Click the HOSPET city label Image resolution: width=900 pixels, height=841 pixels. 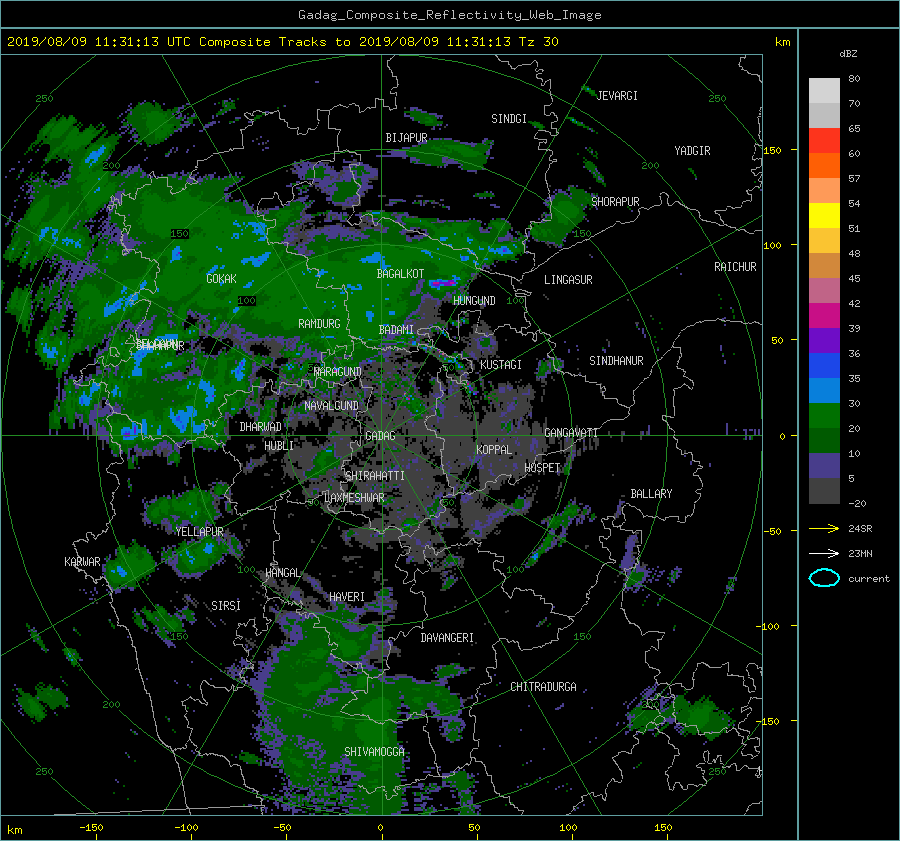[542, 468]
